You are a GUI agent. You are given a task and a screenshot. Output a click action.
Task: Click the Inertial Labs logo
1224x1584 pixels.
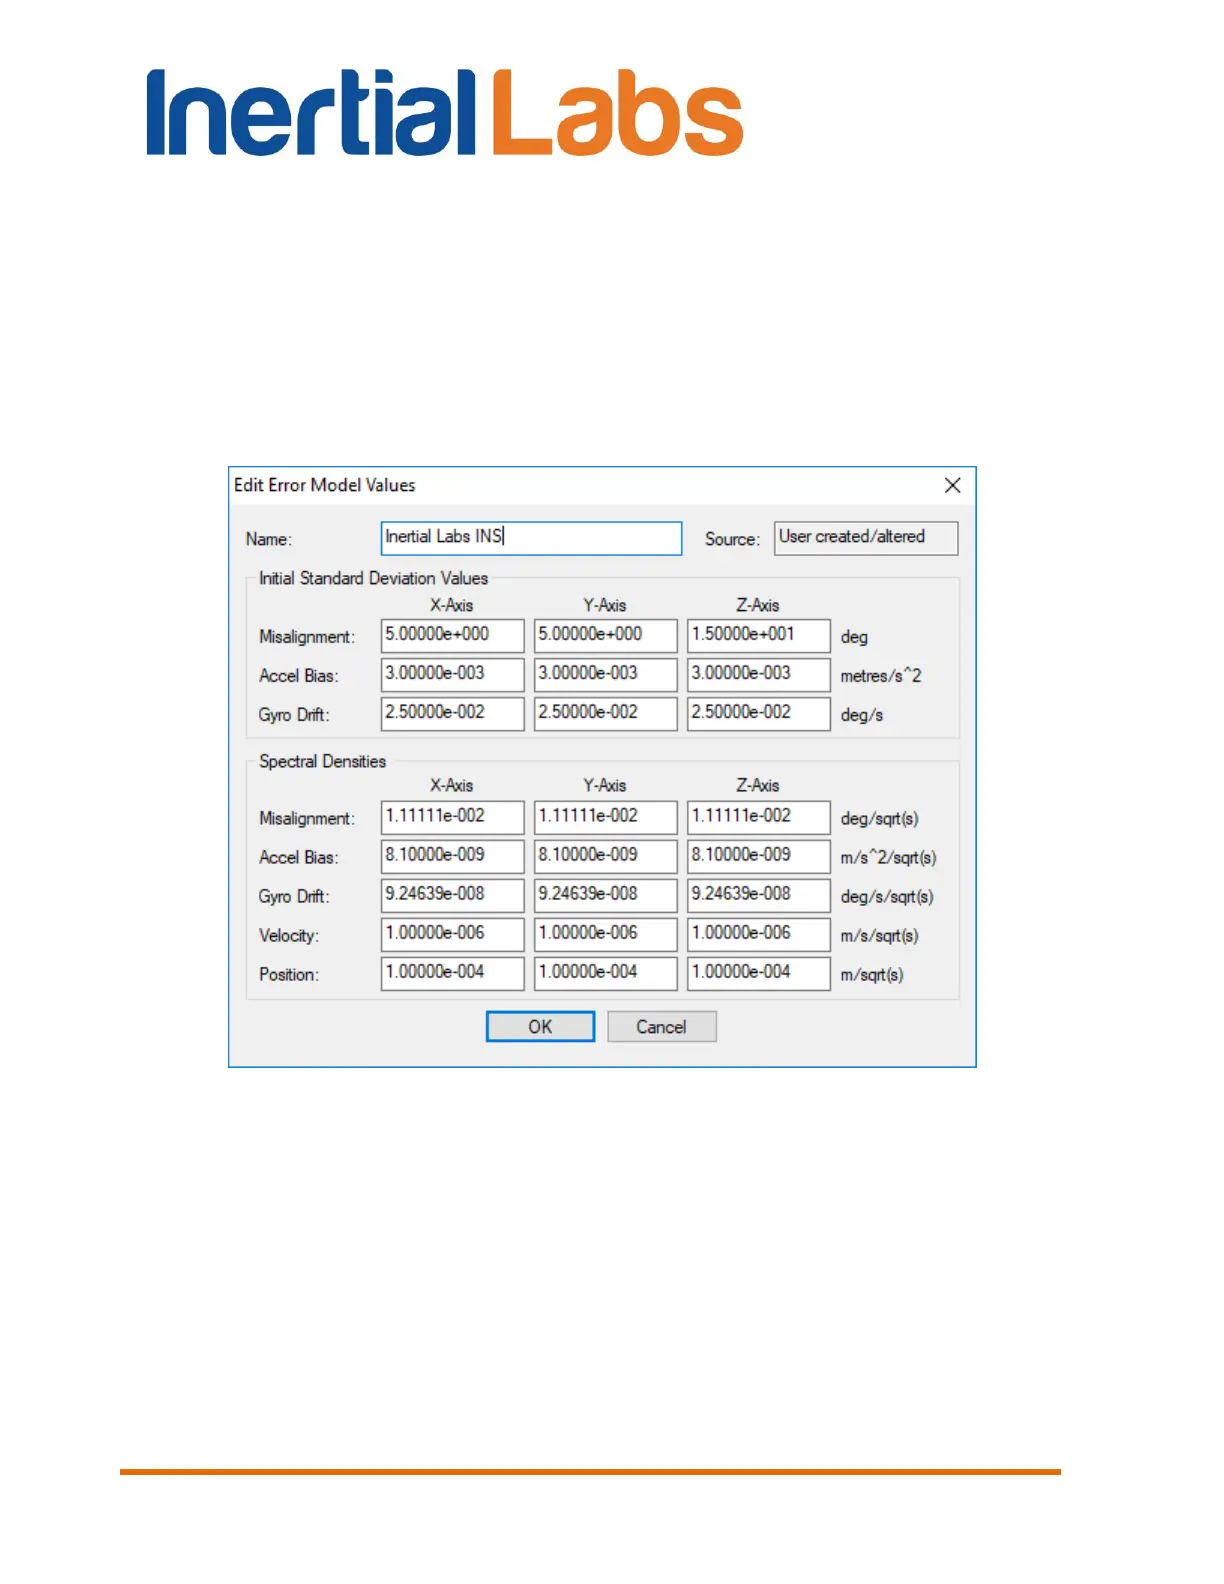point(445,112)
